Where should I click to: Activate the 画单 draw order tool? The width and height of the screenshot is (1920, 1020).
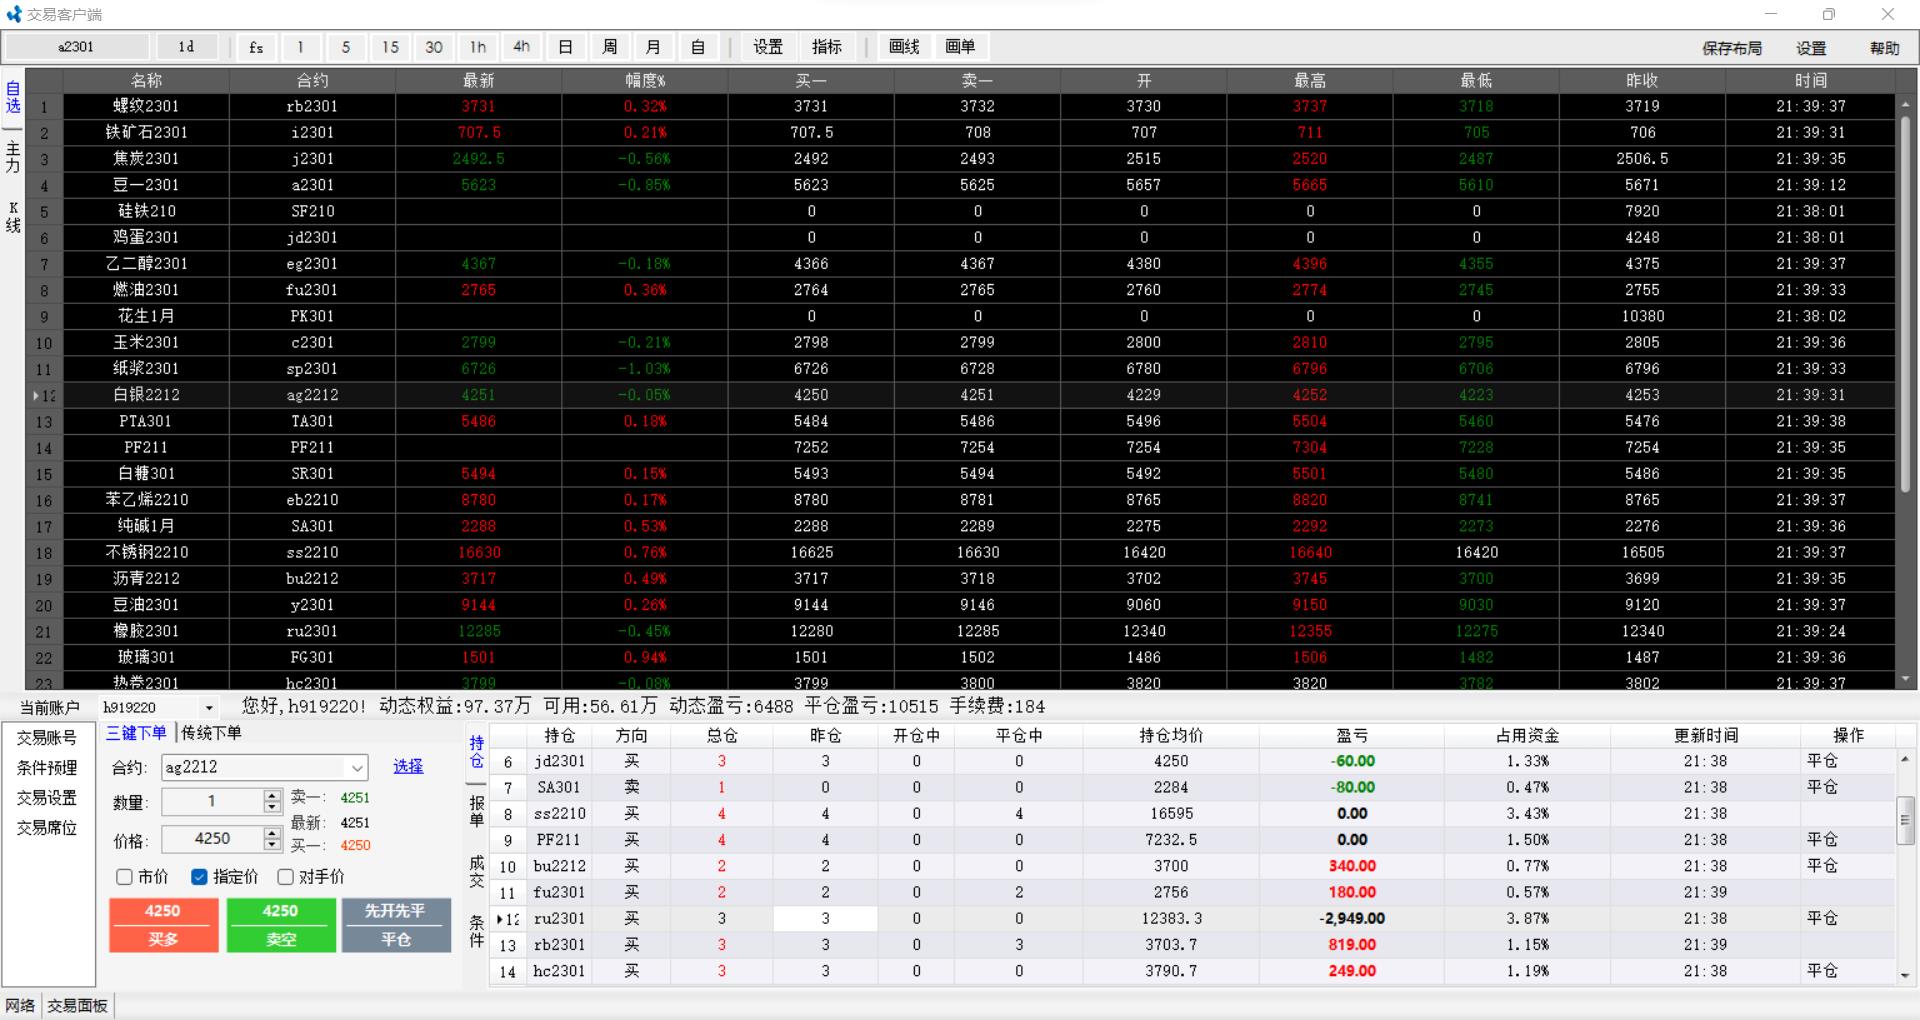click(x=960, y=47)
